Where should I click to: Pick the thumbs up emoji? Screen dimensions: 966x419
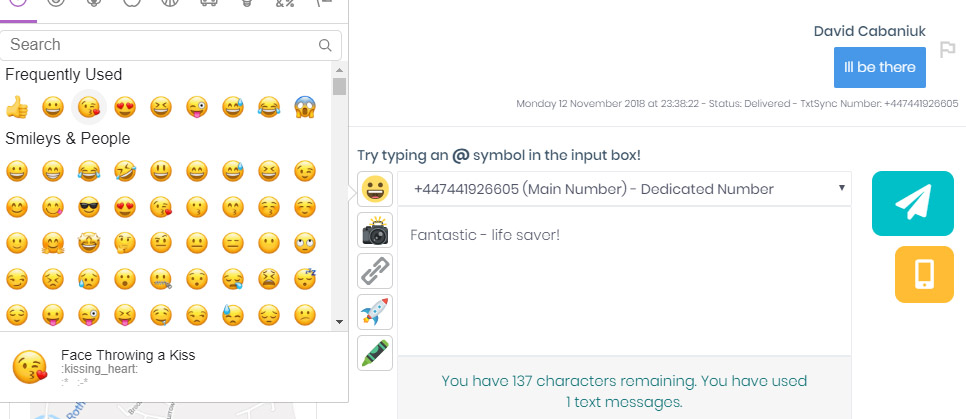click(17, 107)
